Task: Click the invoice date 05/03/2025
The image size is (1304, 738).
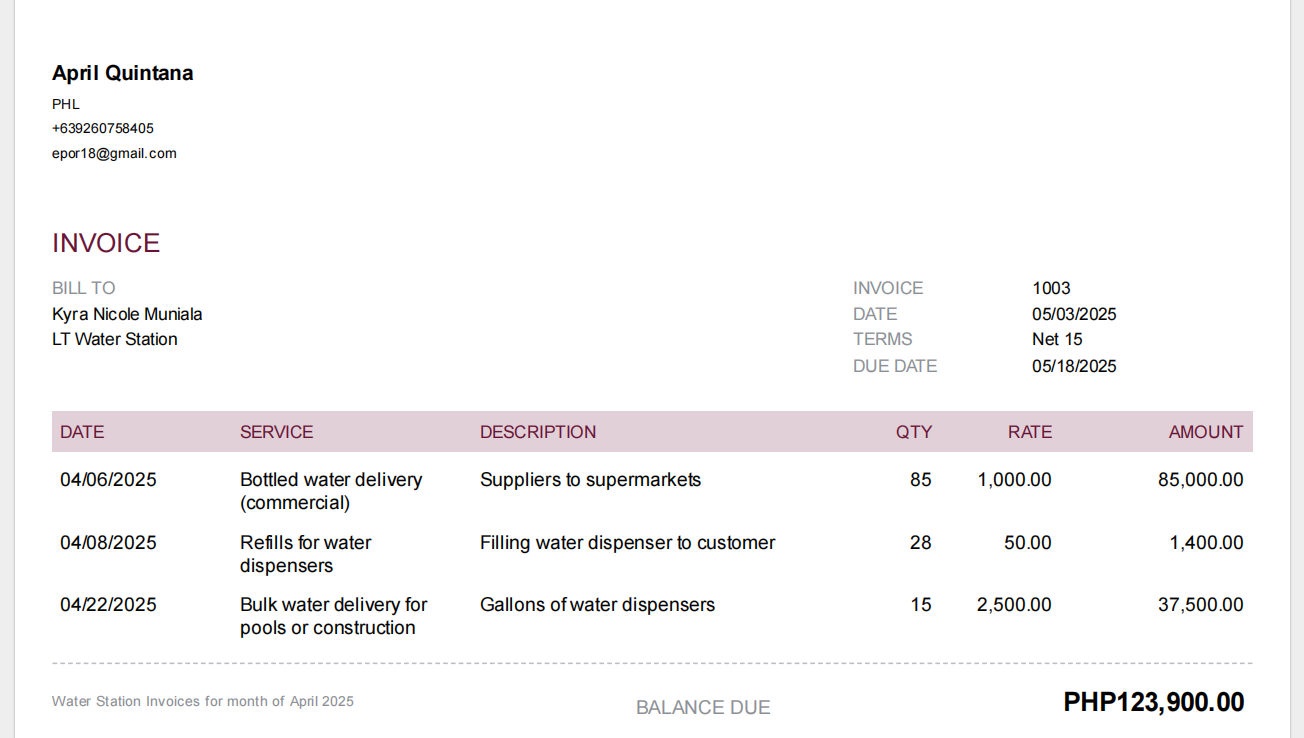Action: click(1074, 314)
